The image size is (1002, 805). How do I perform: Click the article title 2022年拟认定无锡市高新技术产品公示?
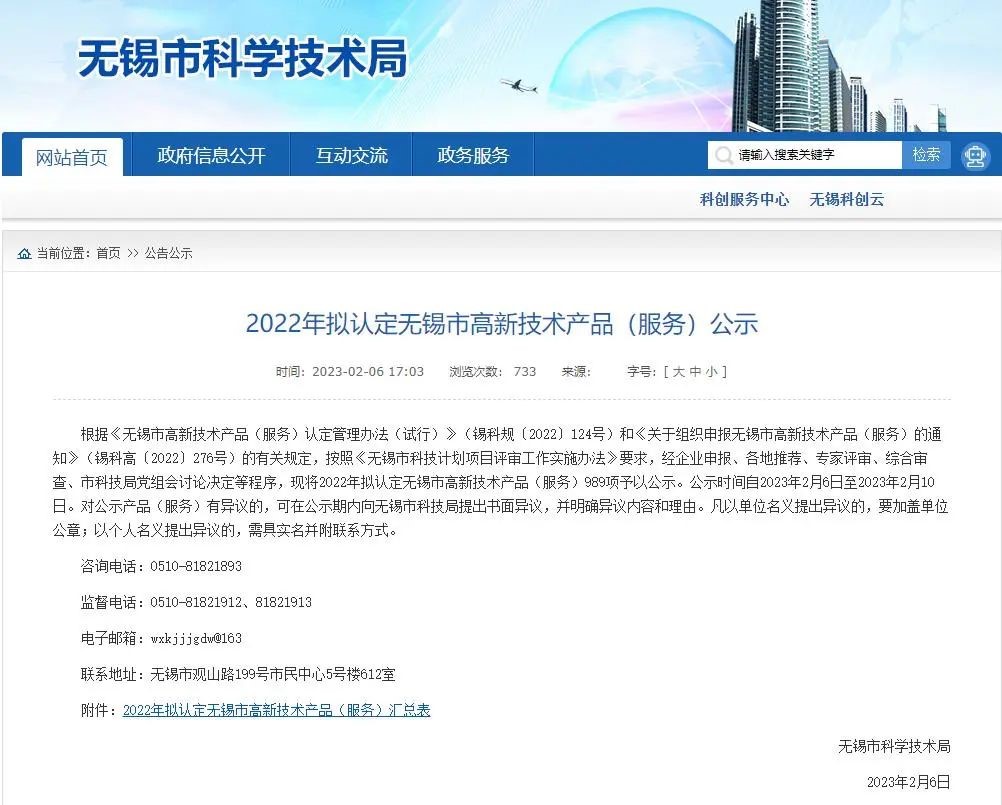(501, 324)
